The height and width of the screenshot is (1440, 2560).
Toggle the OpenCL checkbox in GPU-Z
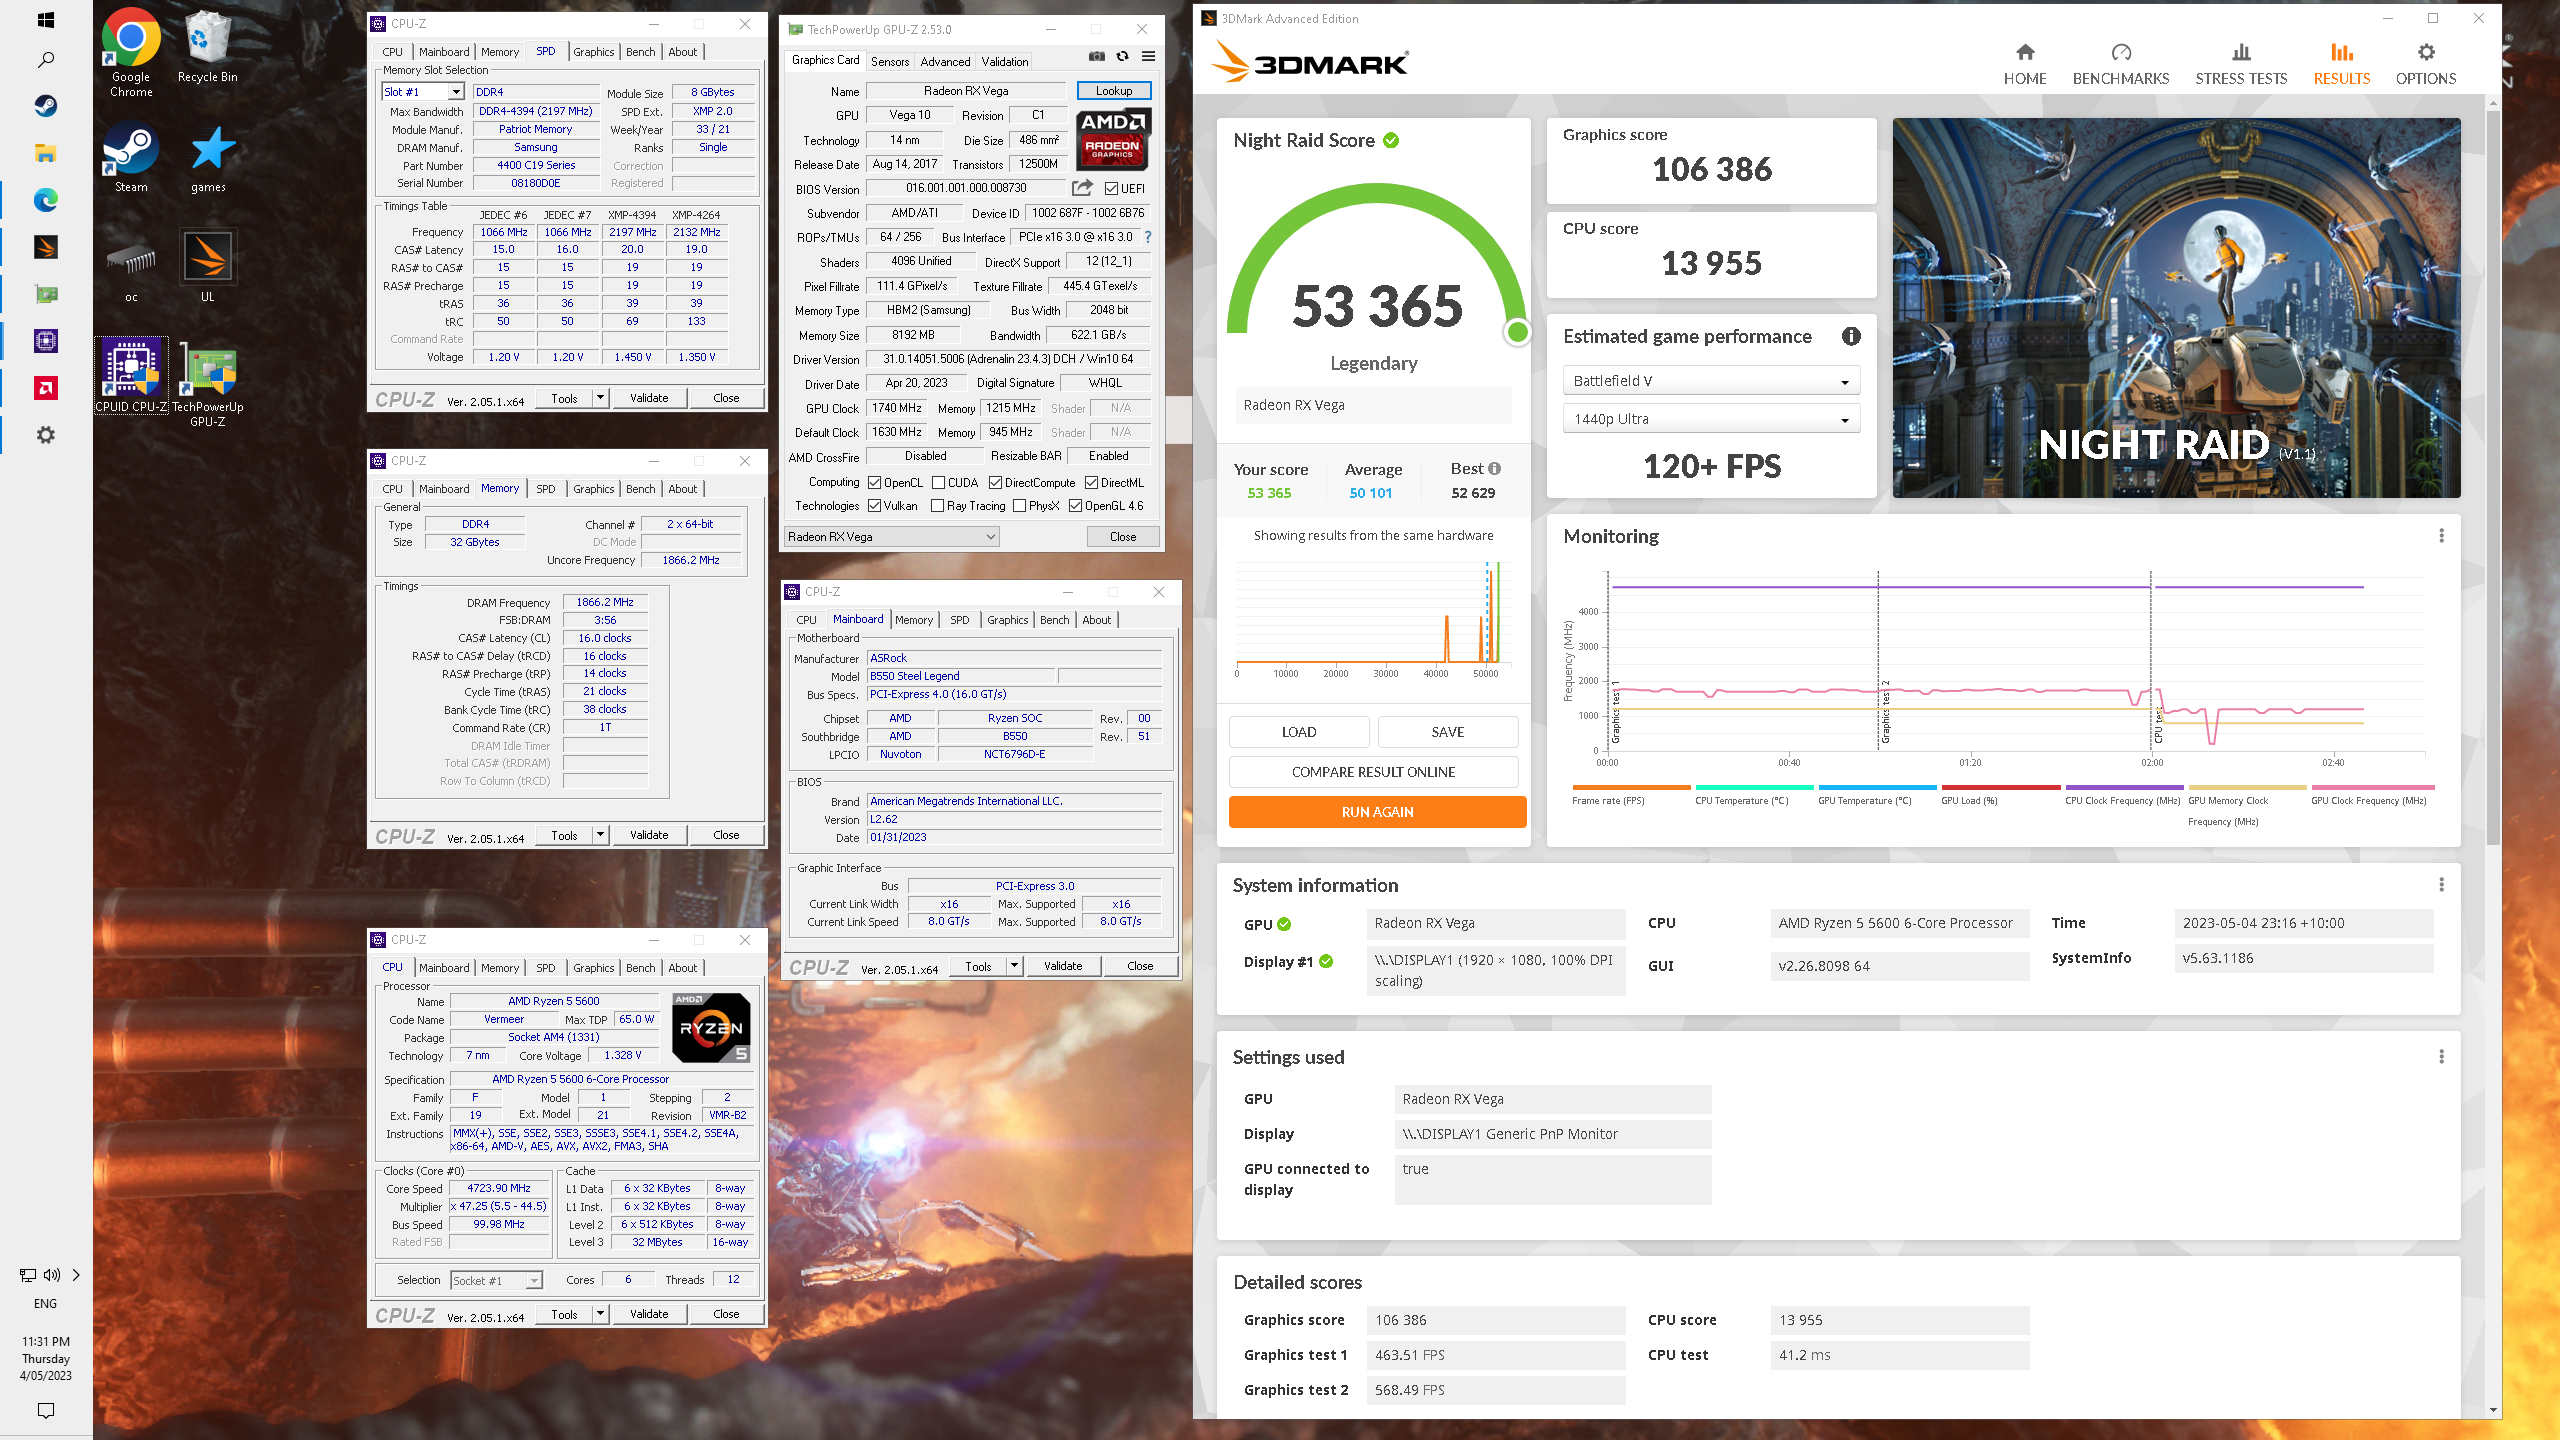tap(874, 483)
